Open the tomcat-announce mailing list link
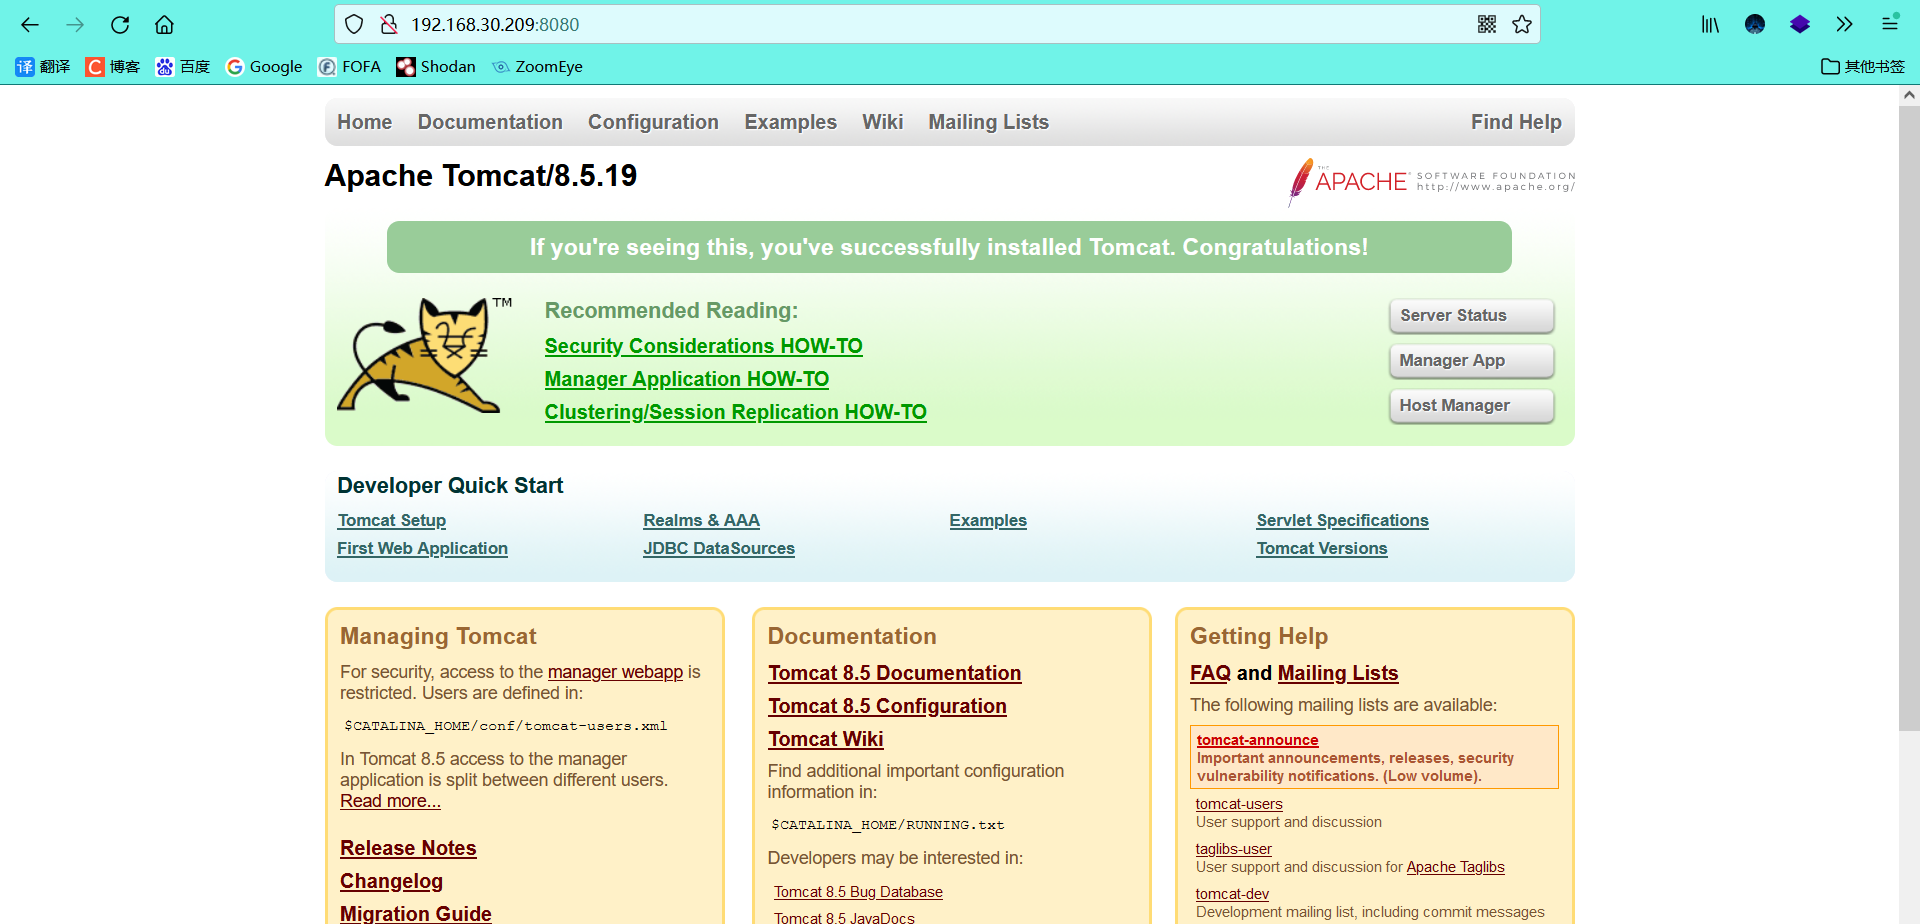The image size is (1920, 924). pyautogui.click(x=1257, y=740)
